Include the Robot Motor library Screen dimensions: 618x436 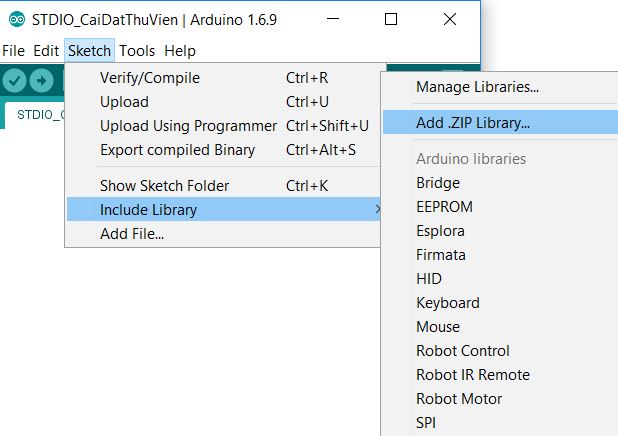coord(501,399)
